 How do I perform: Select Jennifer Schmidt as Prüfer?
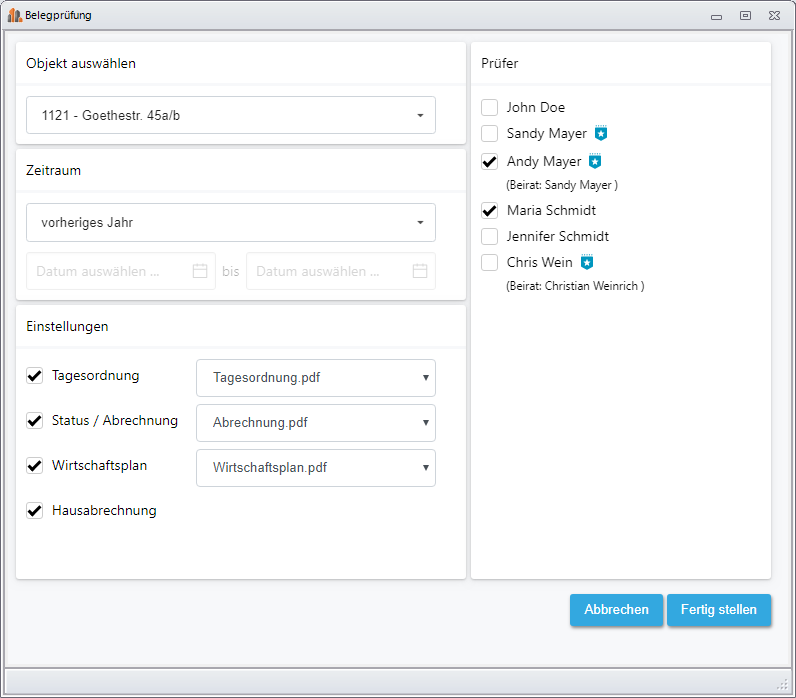click(x=489, y=236)
